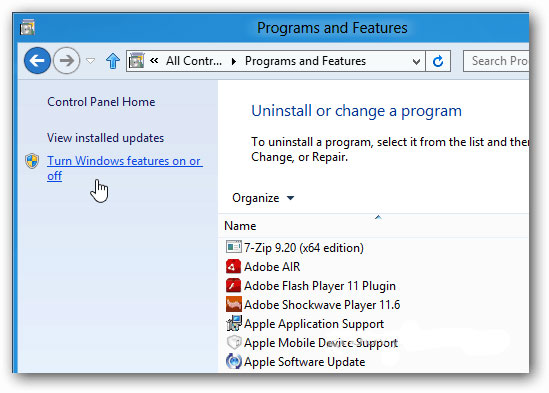Go to Control Panel Home
Viewport: 549px width, 393px height.
(101, 102)
